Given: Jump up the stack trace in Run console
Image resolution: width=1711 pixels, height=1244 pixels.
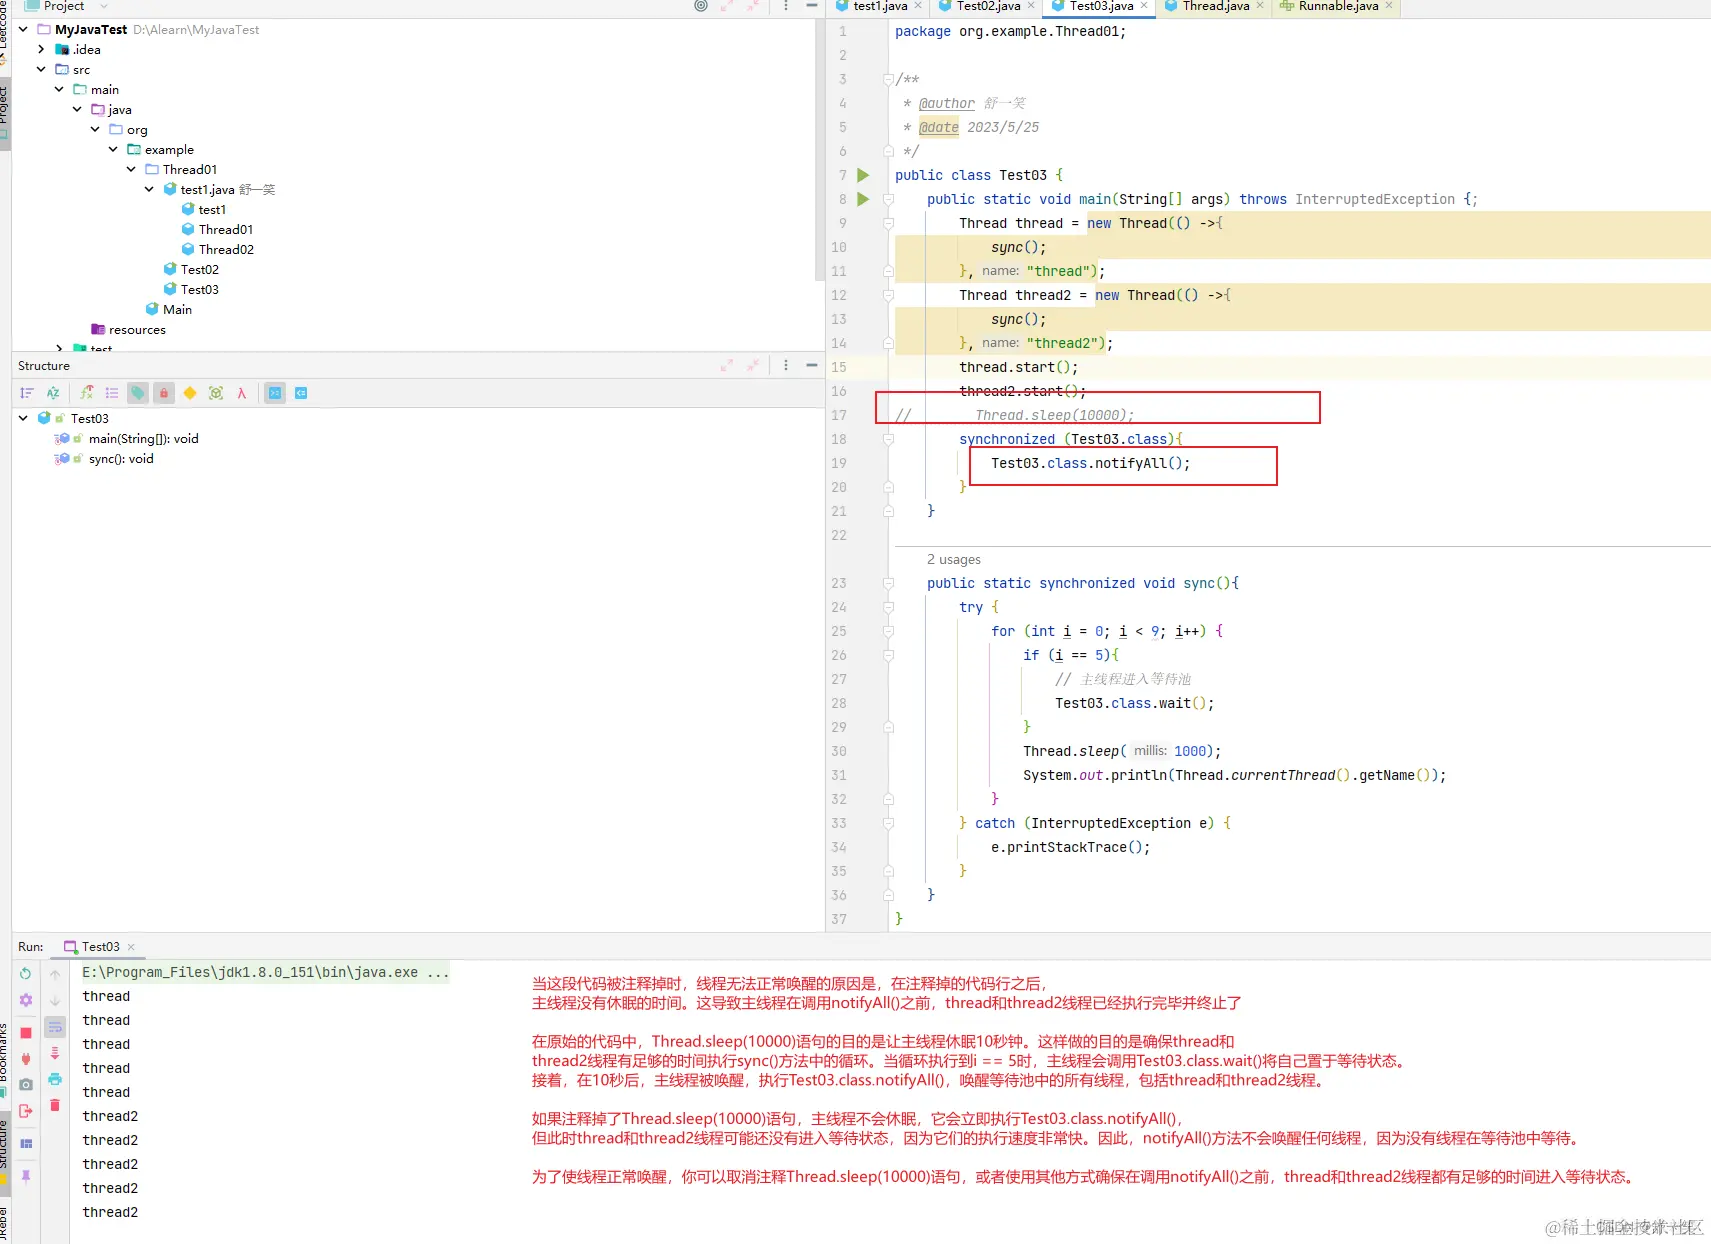Looking at the screenshot, I should [55, 973].
